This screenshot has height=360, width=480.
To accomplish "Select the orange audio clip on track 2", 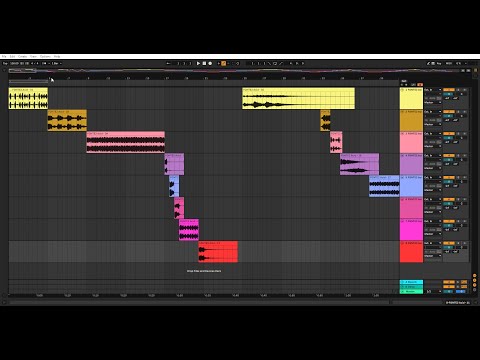I will coord(67,120).
